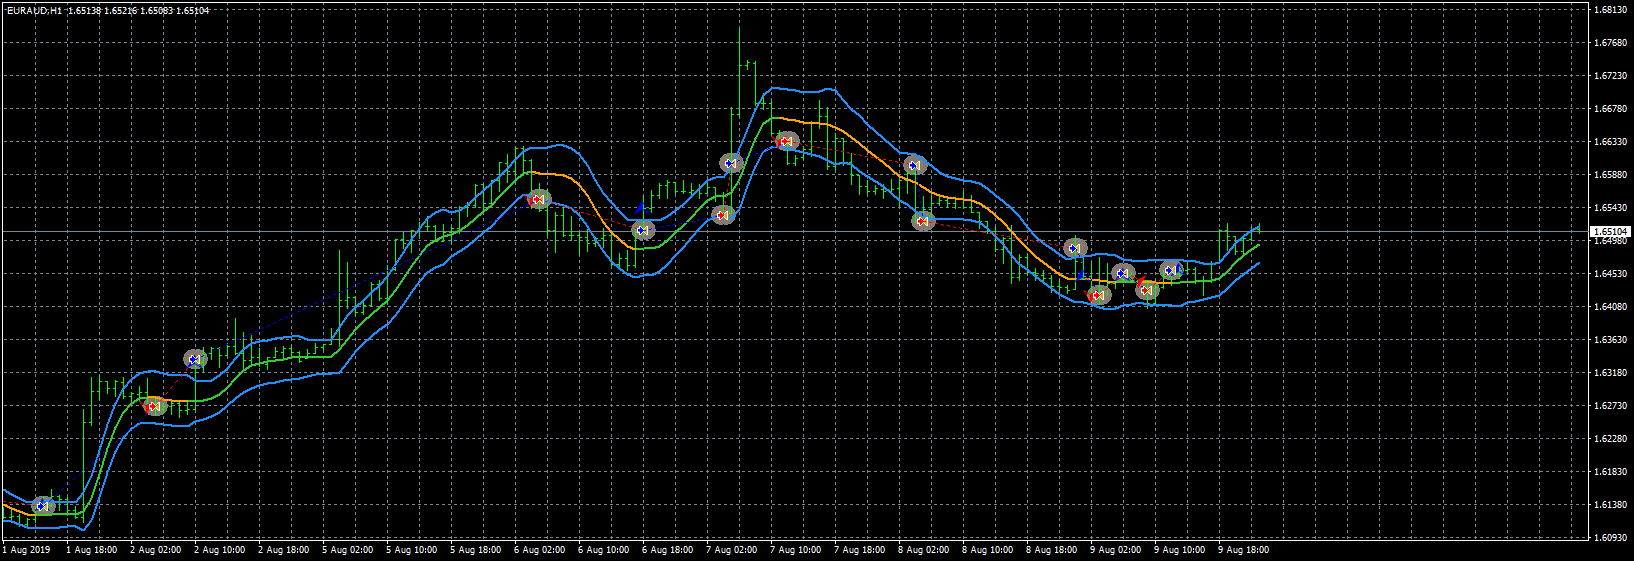Click the 1.63630 price scale value
Image resolution: width=1634 pixels, height=561 pixels.
[x=1610, y=340]
